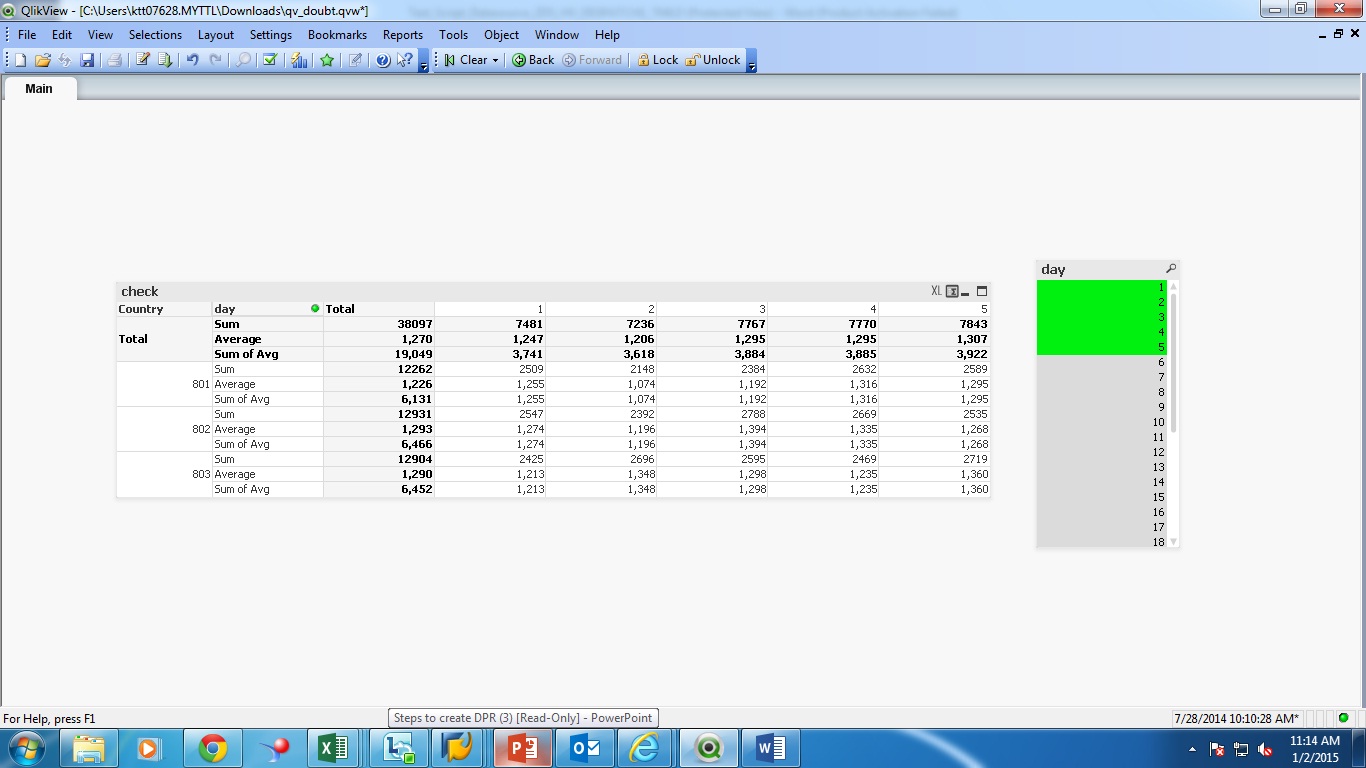
Task: Click the Redo toolbar arrow
Action: tap(215, 60)
